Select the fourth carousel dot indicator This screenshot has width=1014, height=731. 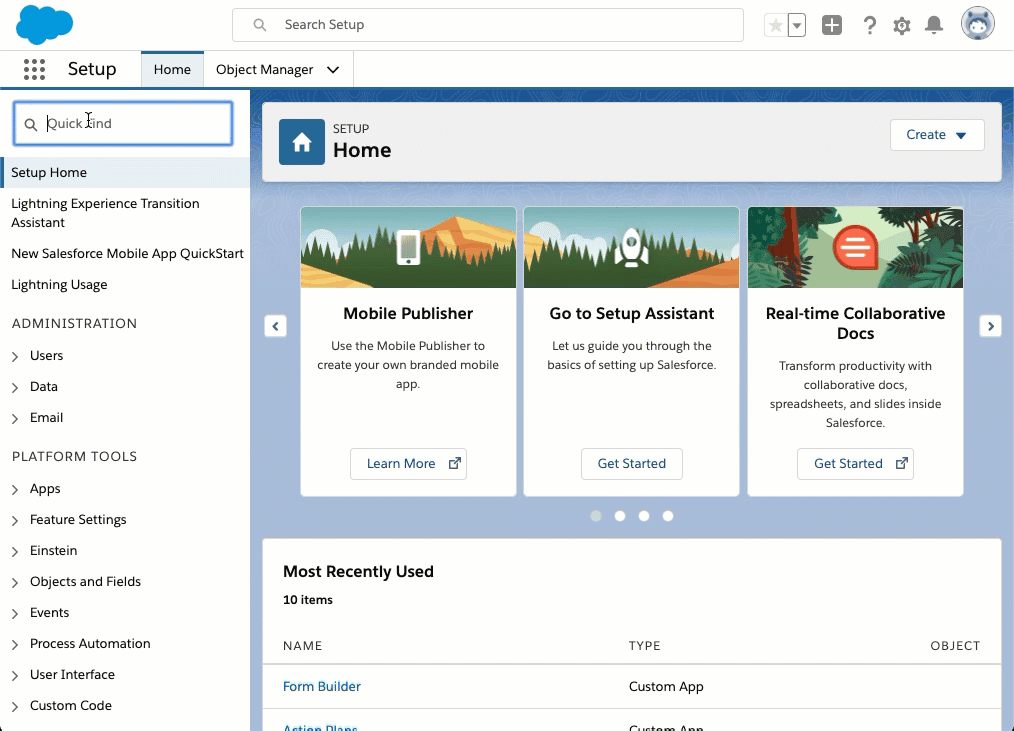[668, 516]
